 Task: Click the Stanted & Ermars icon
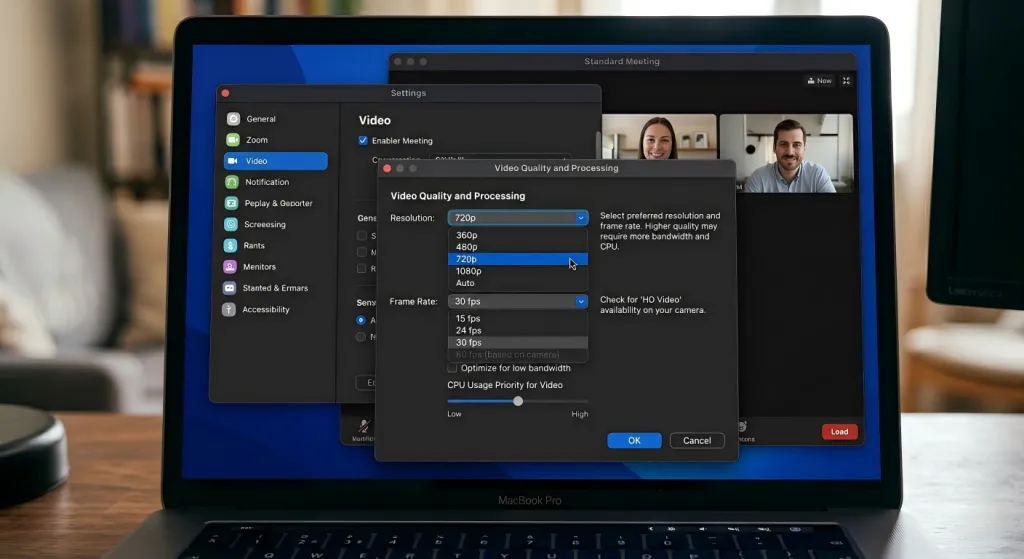tap(229, 288)
